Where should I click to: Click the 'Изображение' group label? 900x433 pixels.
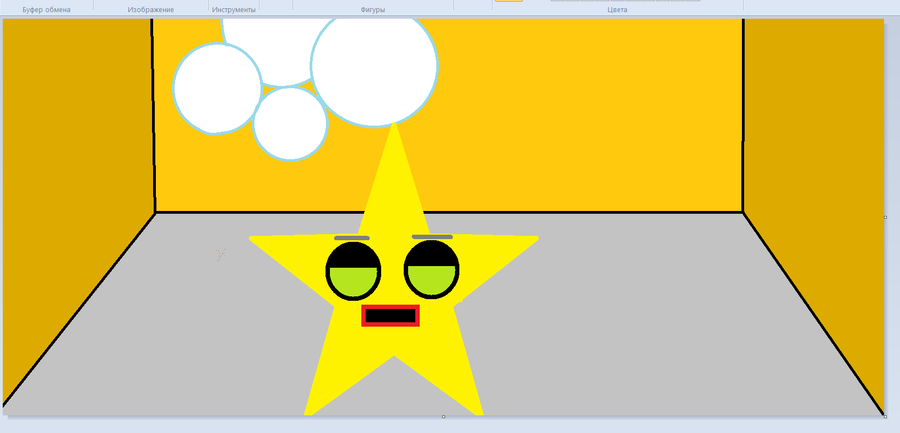(x=150, y=10)
